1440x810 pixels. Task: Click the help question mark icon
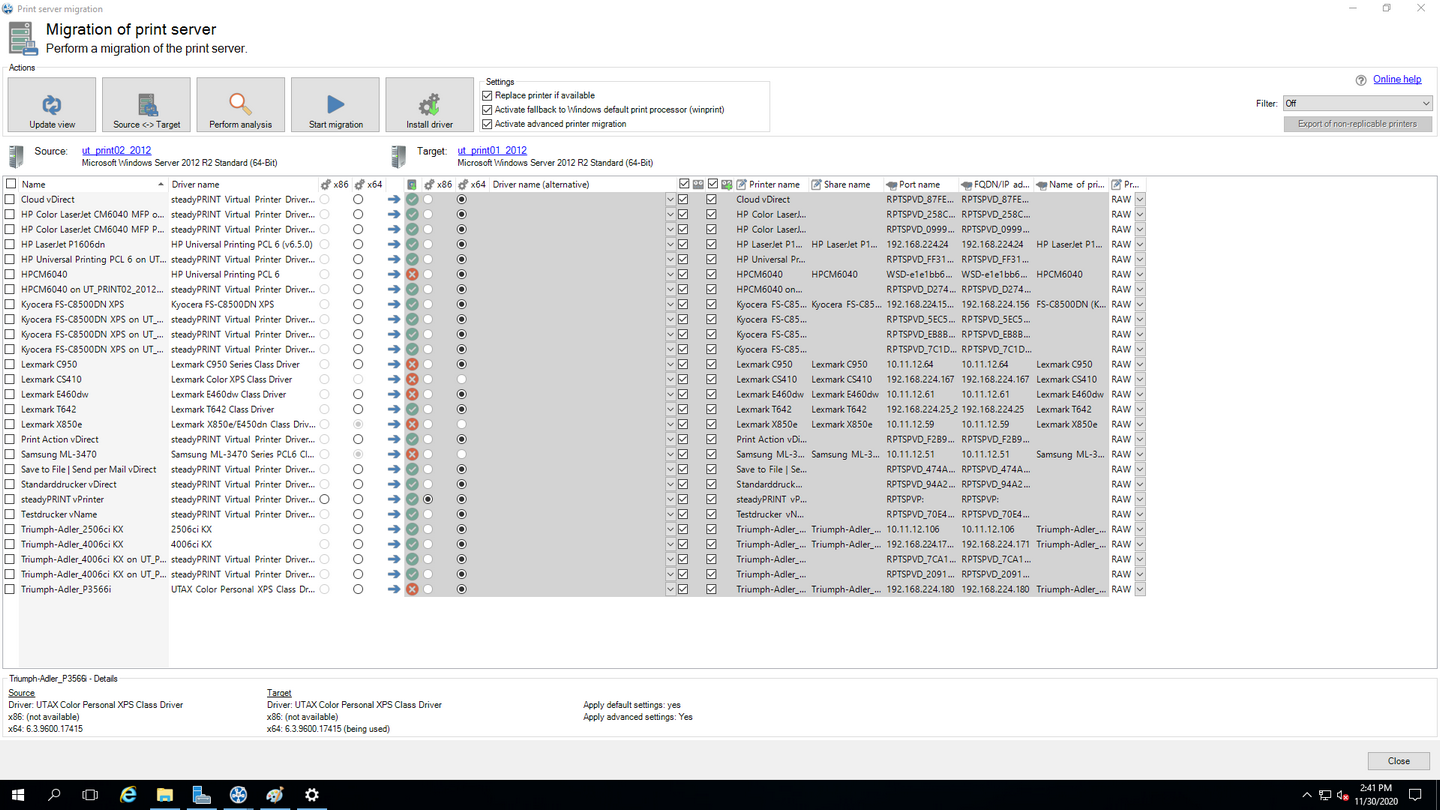1361,80
